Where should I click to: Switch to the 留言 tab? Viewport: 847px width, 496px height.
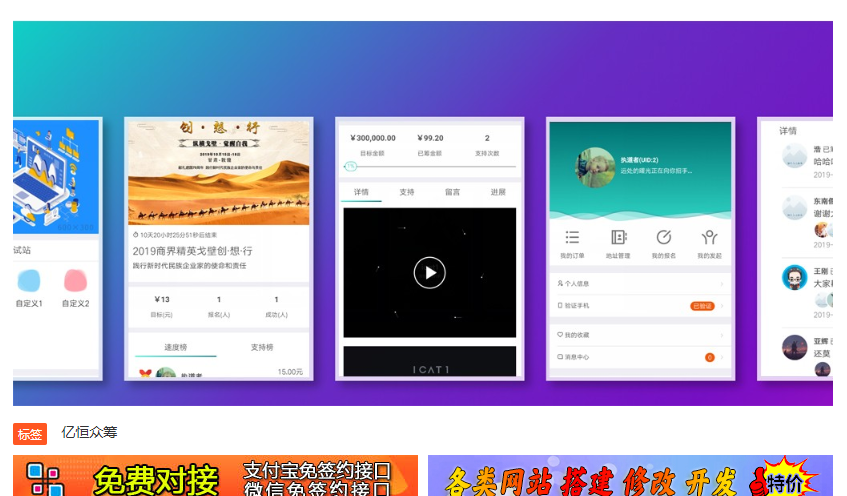[452, 192]
